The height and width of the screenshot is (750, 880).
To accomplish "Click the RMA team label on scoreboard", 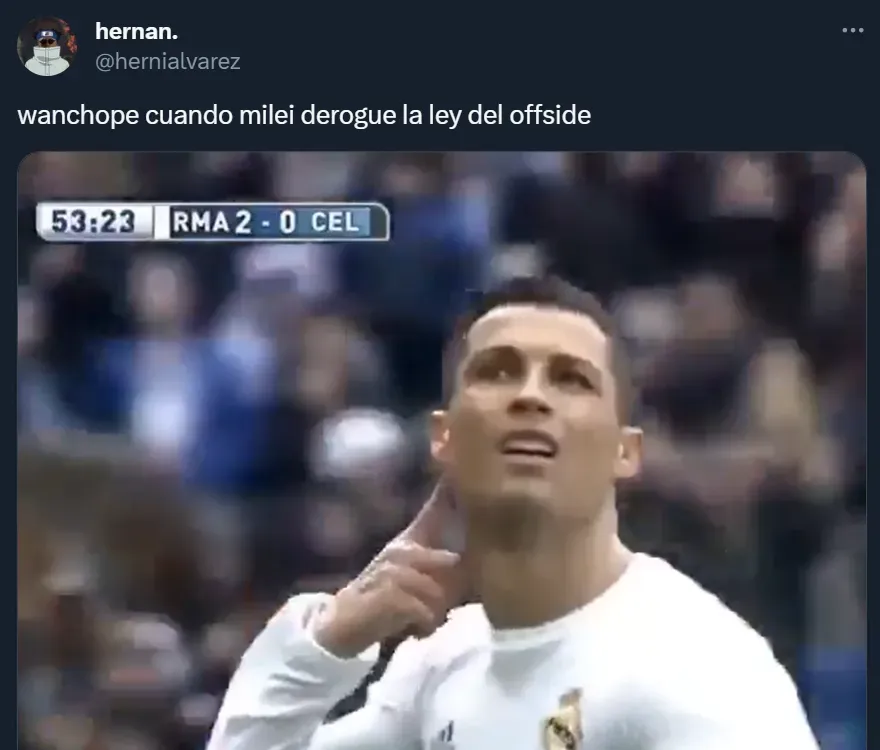I will [200, 222].
